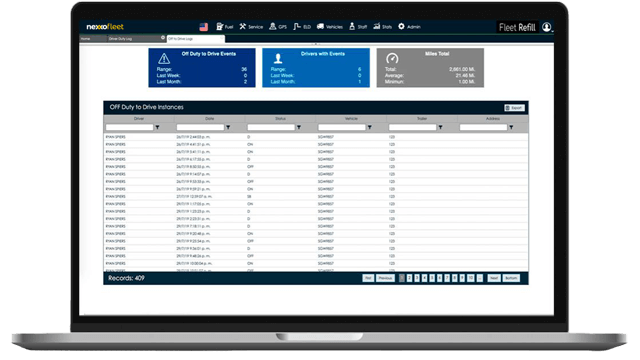Open the Stats menu

(382, 27)
